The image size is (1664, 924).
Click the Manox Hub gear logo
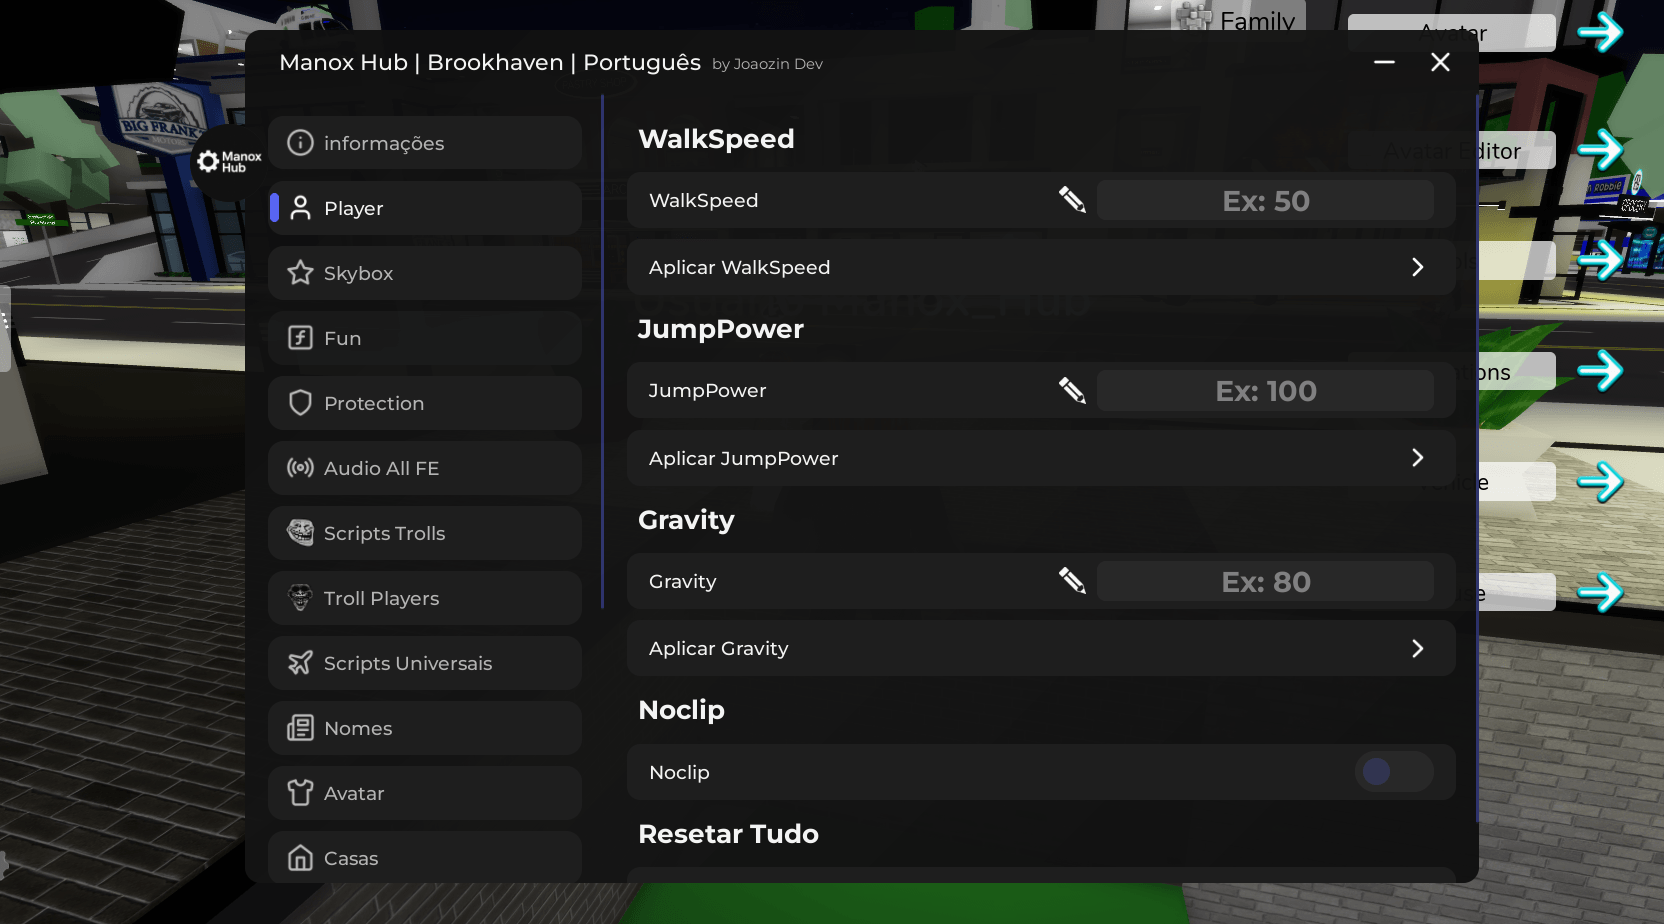208,162
